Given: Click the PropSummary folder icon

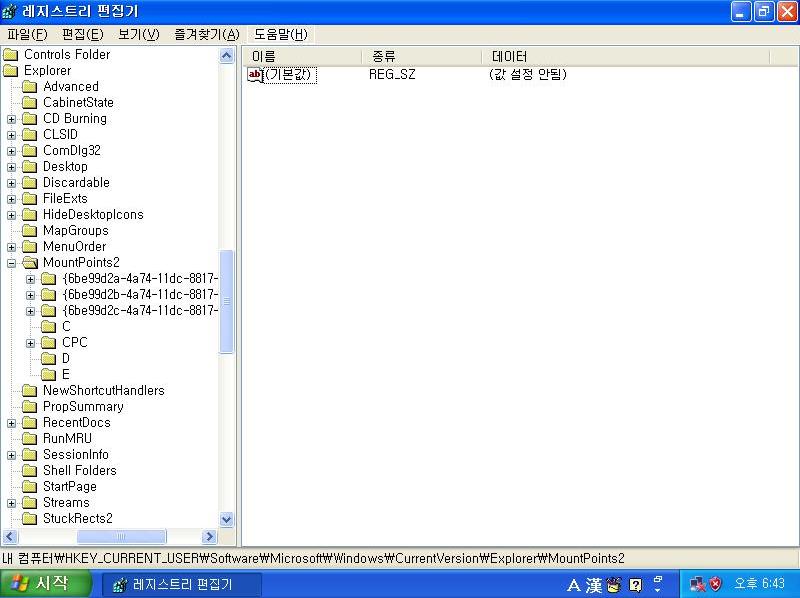Looking at the screenshot, I should click(x=30, y=407).
